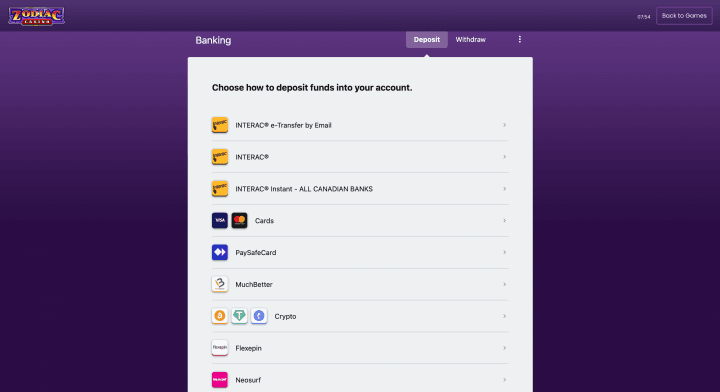Choose the Flexepin label
720x392 pixels.
[248, 348]
